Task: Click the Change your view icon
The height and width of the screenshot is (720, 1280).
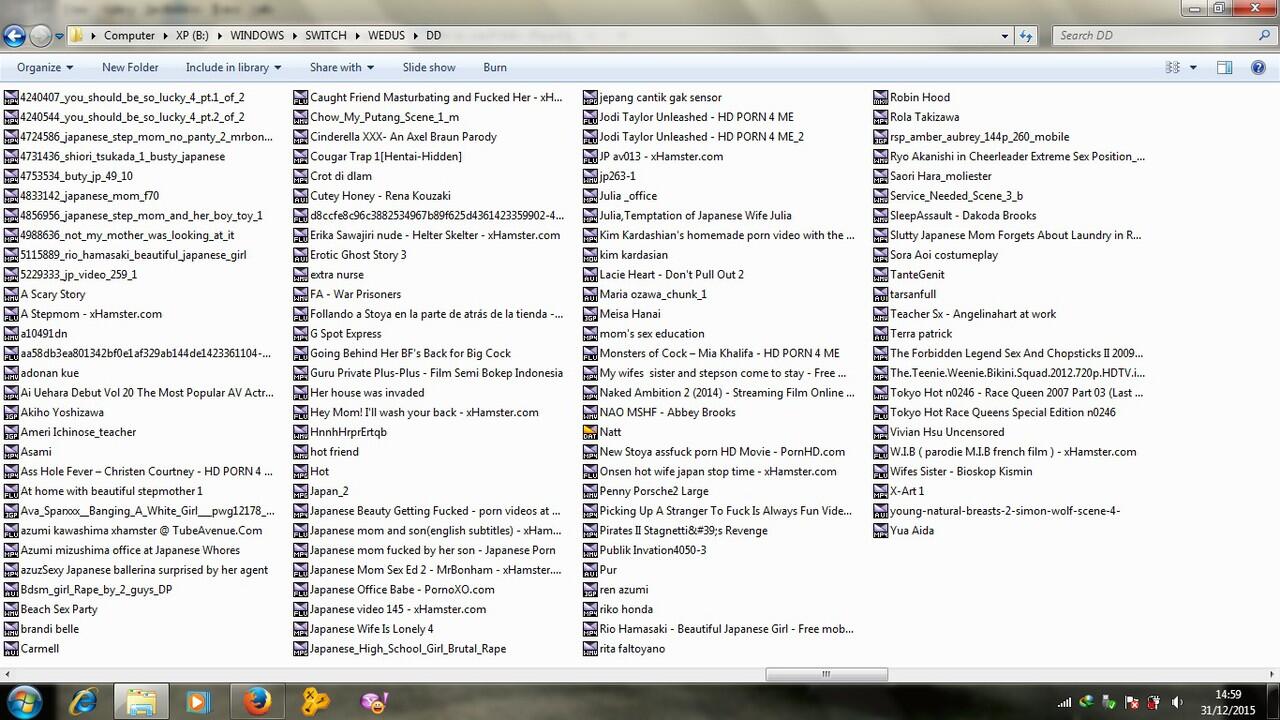Action: point(1172,67)
